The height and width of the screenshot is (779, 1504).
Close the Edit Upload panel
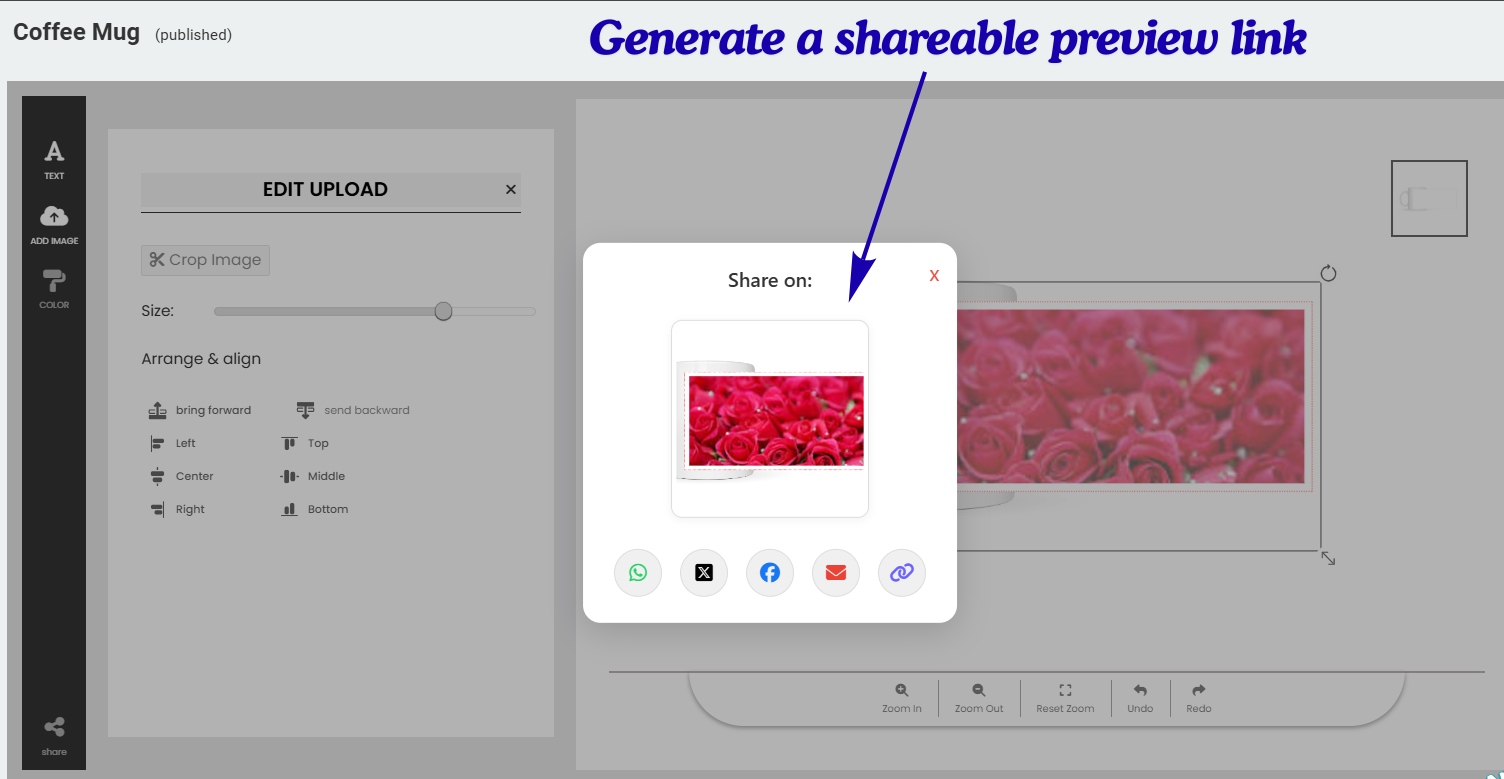[511, 189]
